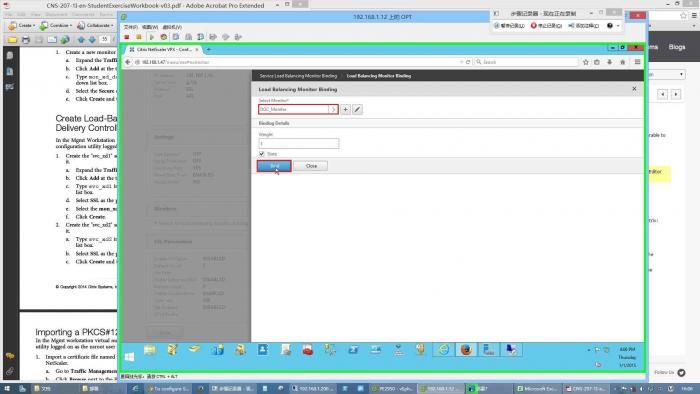Click the open folder icon in Acrobat
This screenshot has width=700, height=394.
point(12,40)
